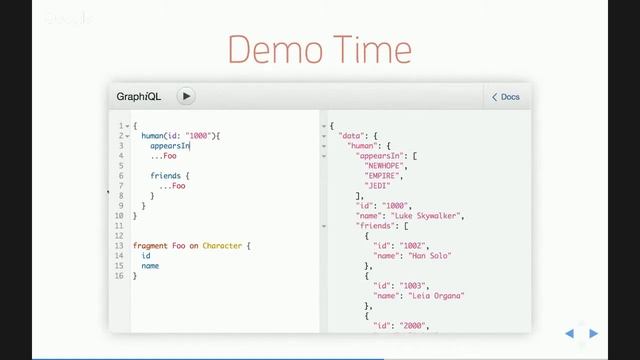Advance to next slide with right arrow
Viewport: 640px width, 360px height.
pyautogui.click(x=593, y=333)
